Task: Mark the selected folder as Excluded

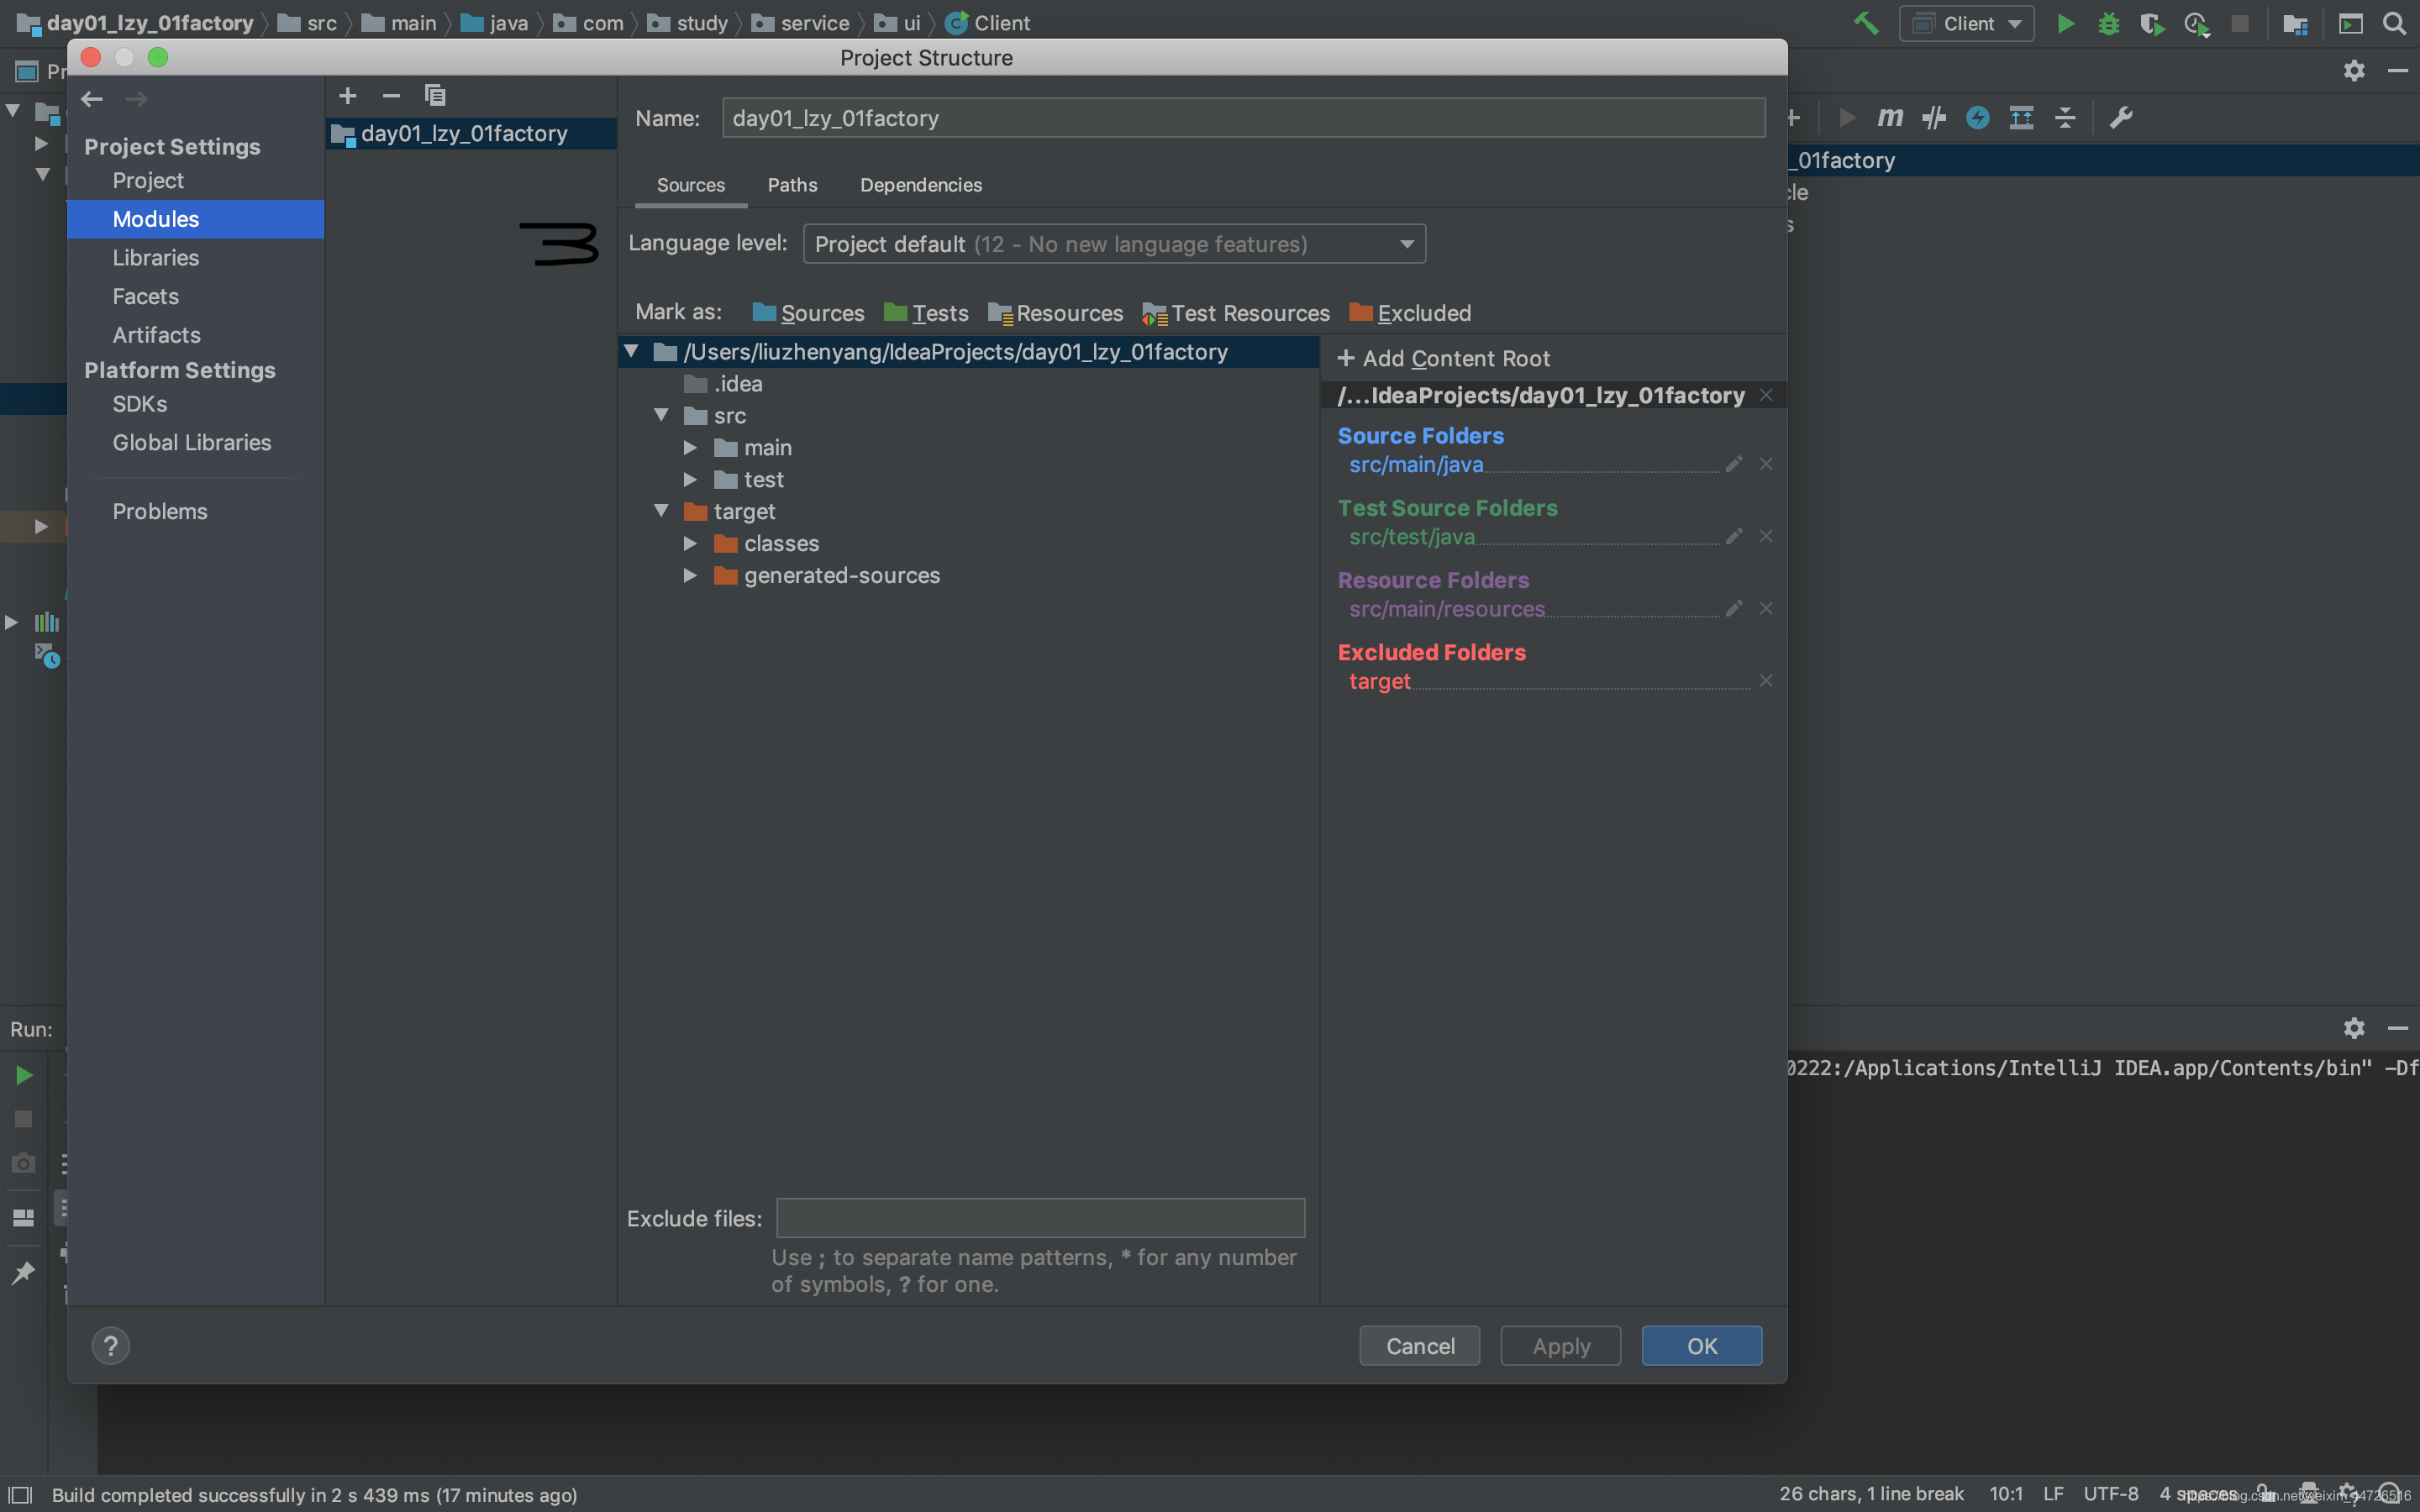Action: 1410,313
